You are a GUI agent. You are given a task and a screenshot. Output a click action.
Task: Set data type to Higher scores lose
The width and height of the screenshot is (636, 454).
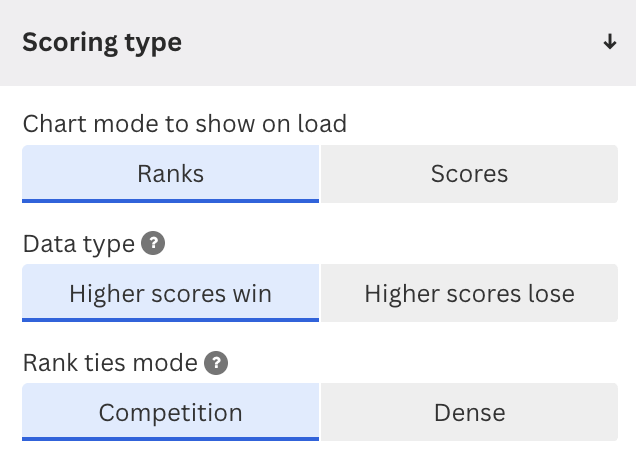[x=469, y=293]
